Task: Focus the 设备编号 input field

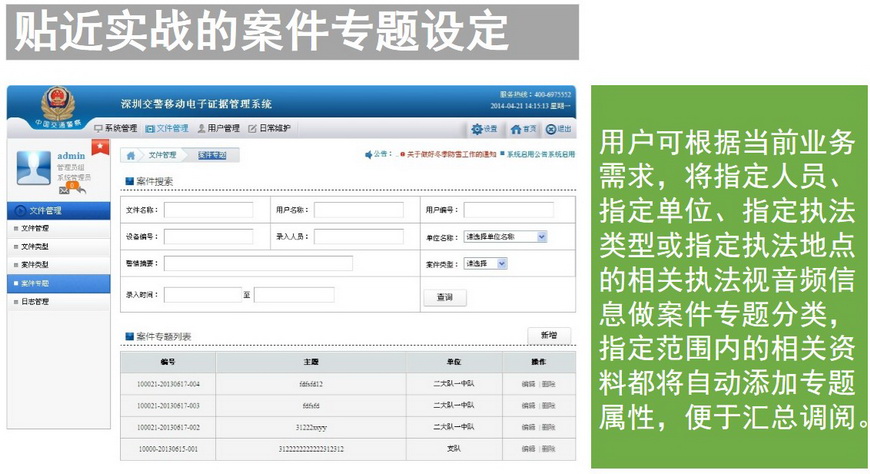Action: tap(209, 236)
